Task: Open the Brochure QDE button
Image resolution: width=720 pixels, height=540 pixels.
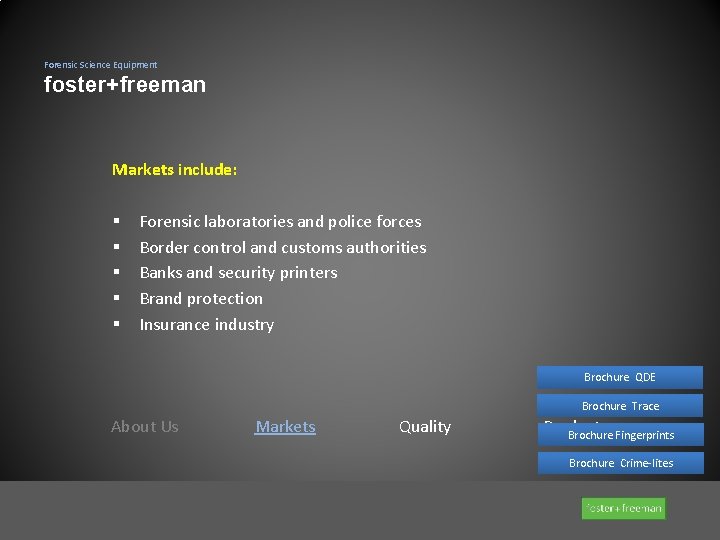Action: (x=619, y=377)
